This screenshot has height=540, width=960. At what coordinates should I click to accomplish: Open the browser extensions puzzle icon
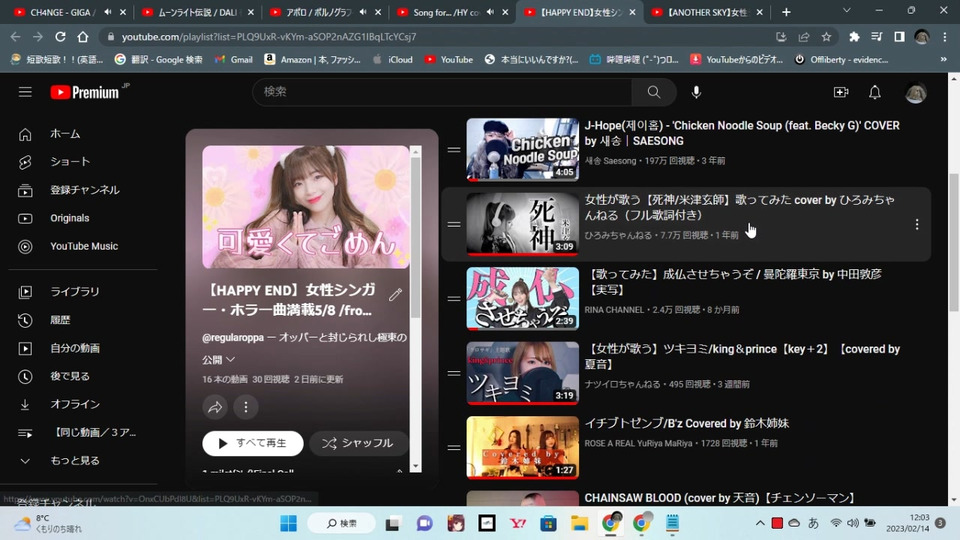tap(854, 37)
